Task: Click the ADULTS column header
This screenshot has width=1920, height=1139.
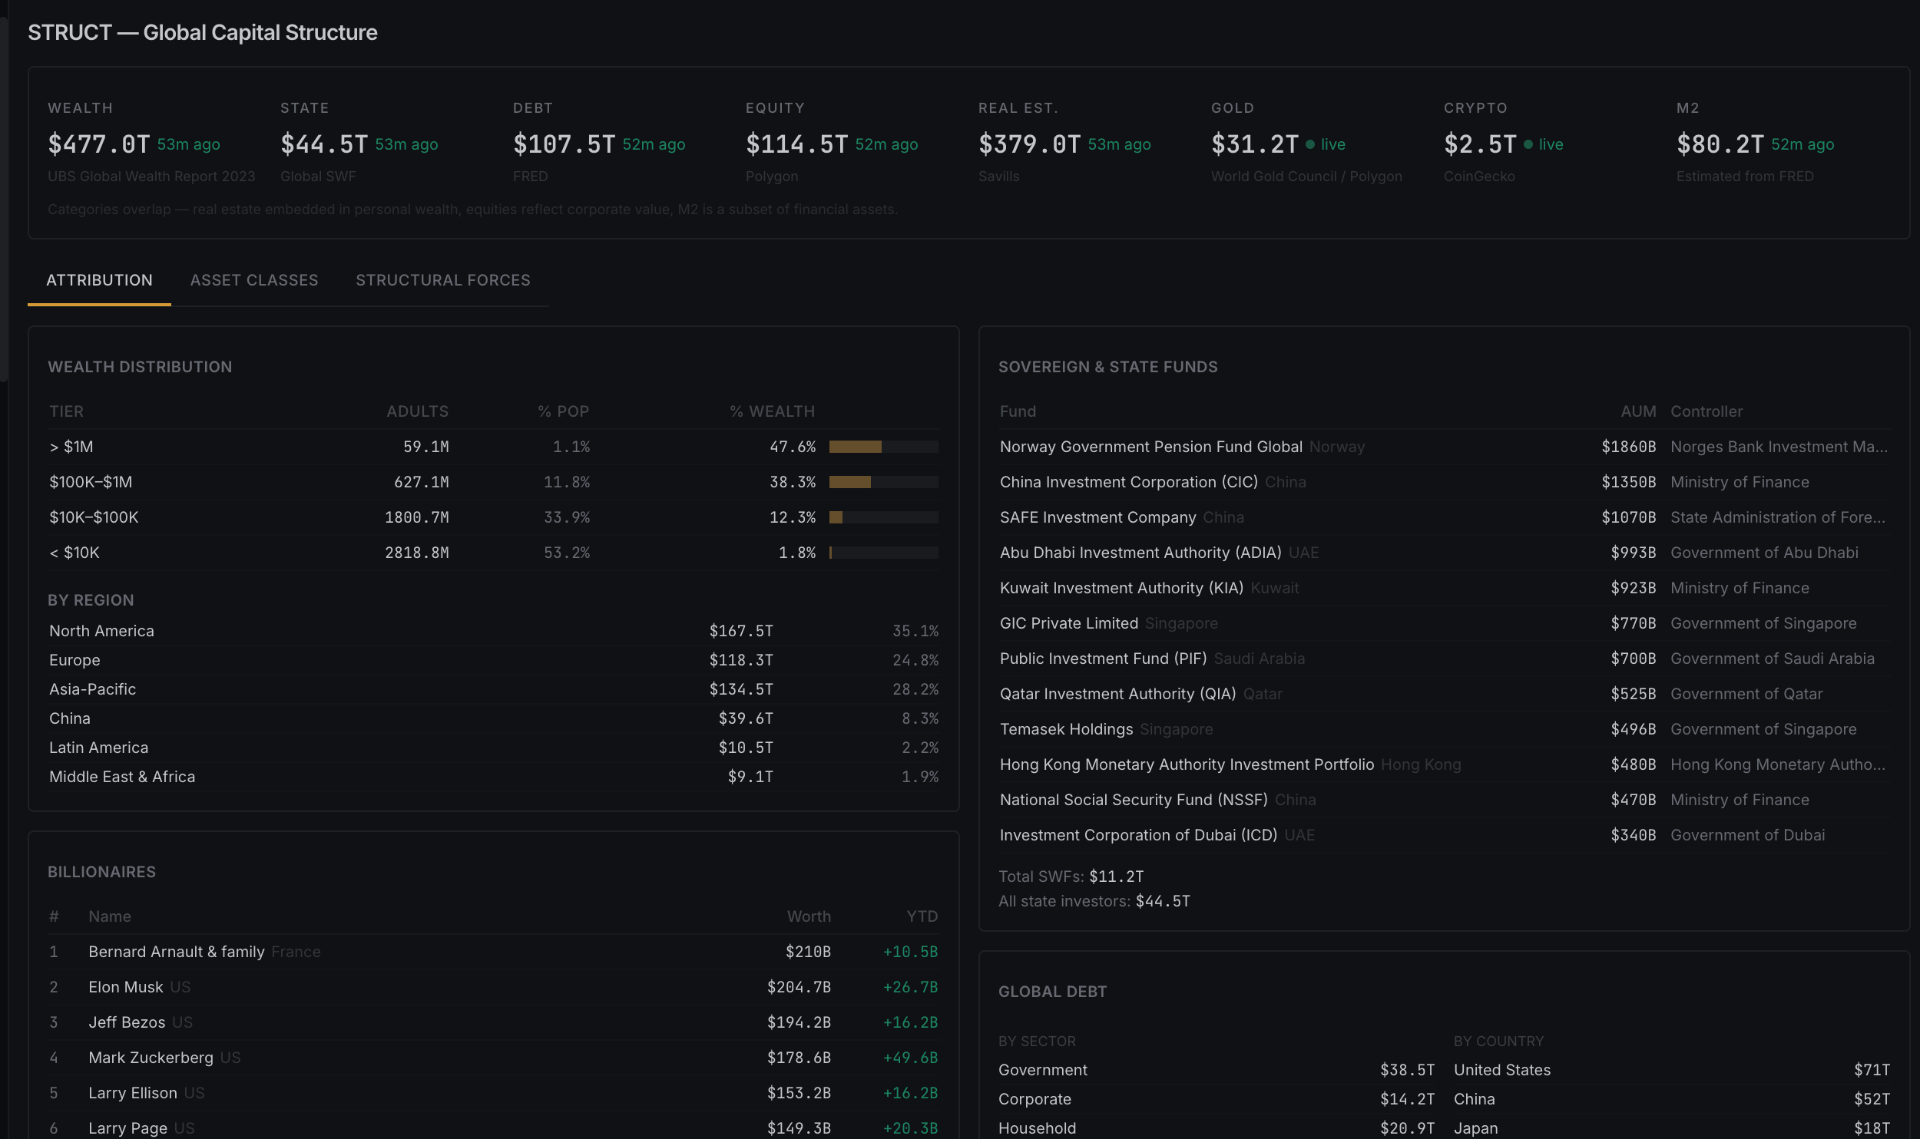Action: point(417,411)
